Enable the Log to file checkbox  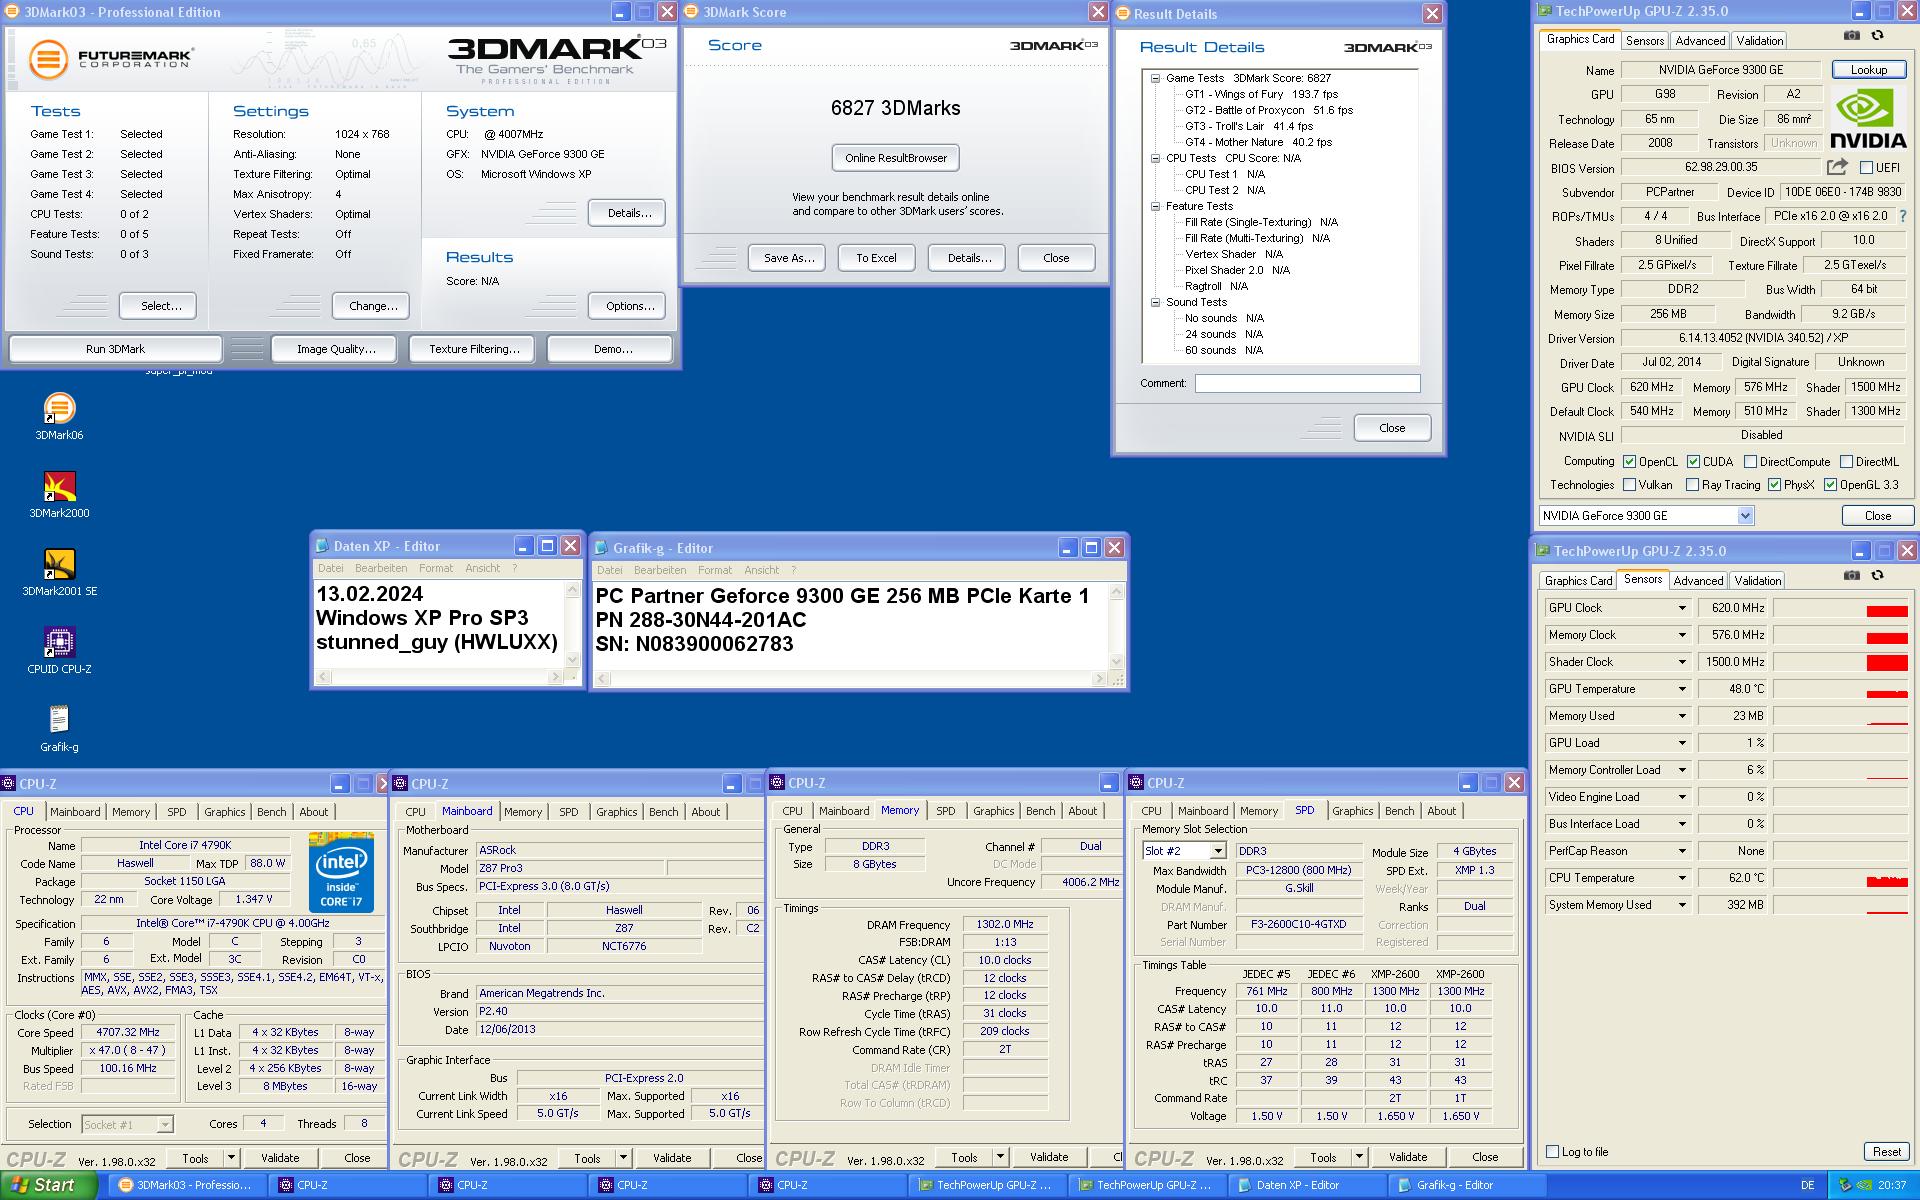1552,1152
